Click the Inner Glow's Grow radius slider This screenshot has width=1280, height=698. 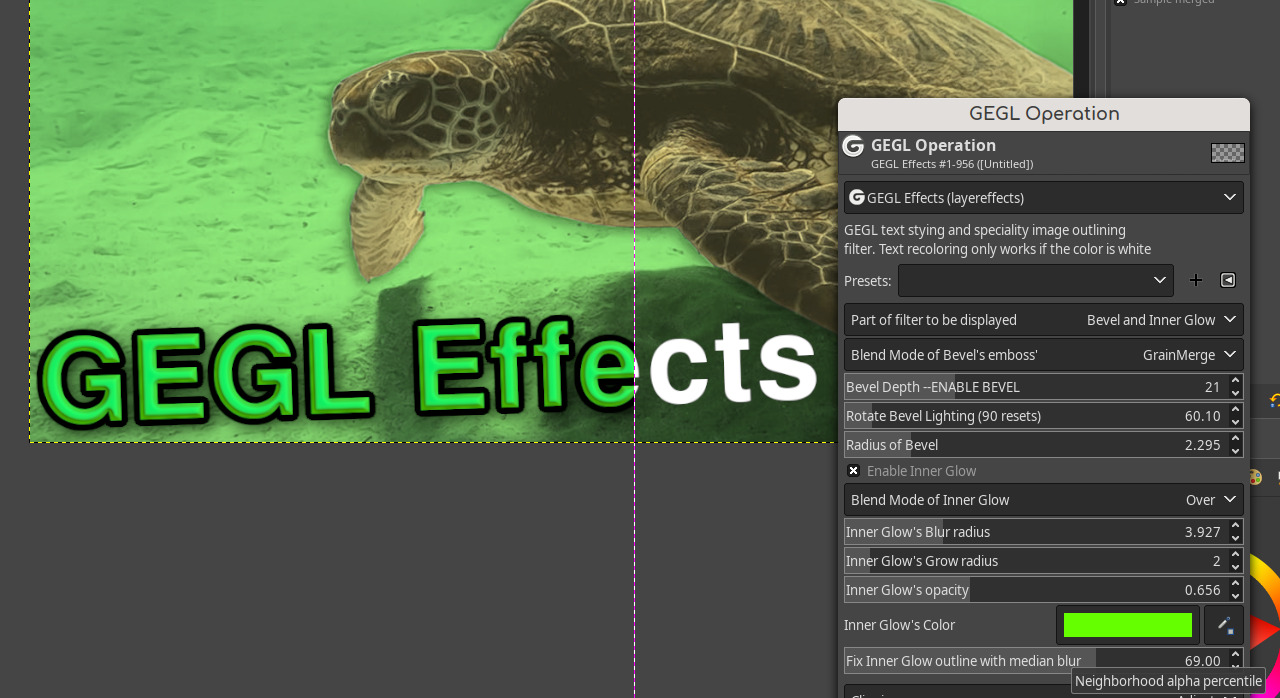tap(1035, 561)
